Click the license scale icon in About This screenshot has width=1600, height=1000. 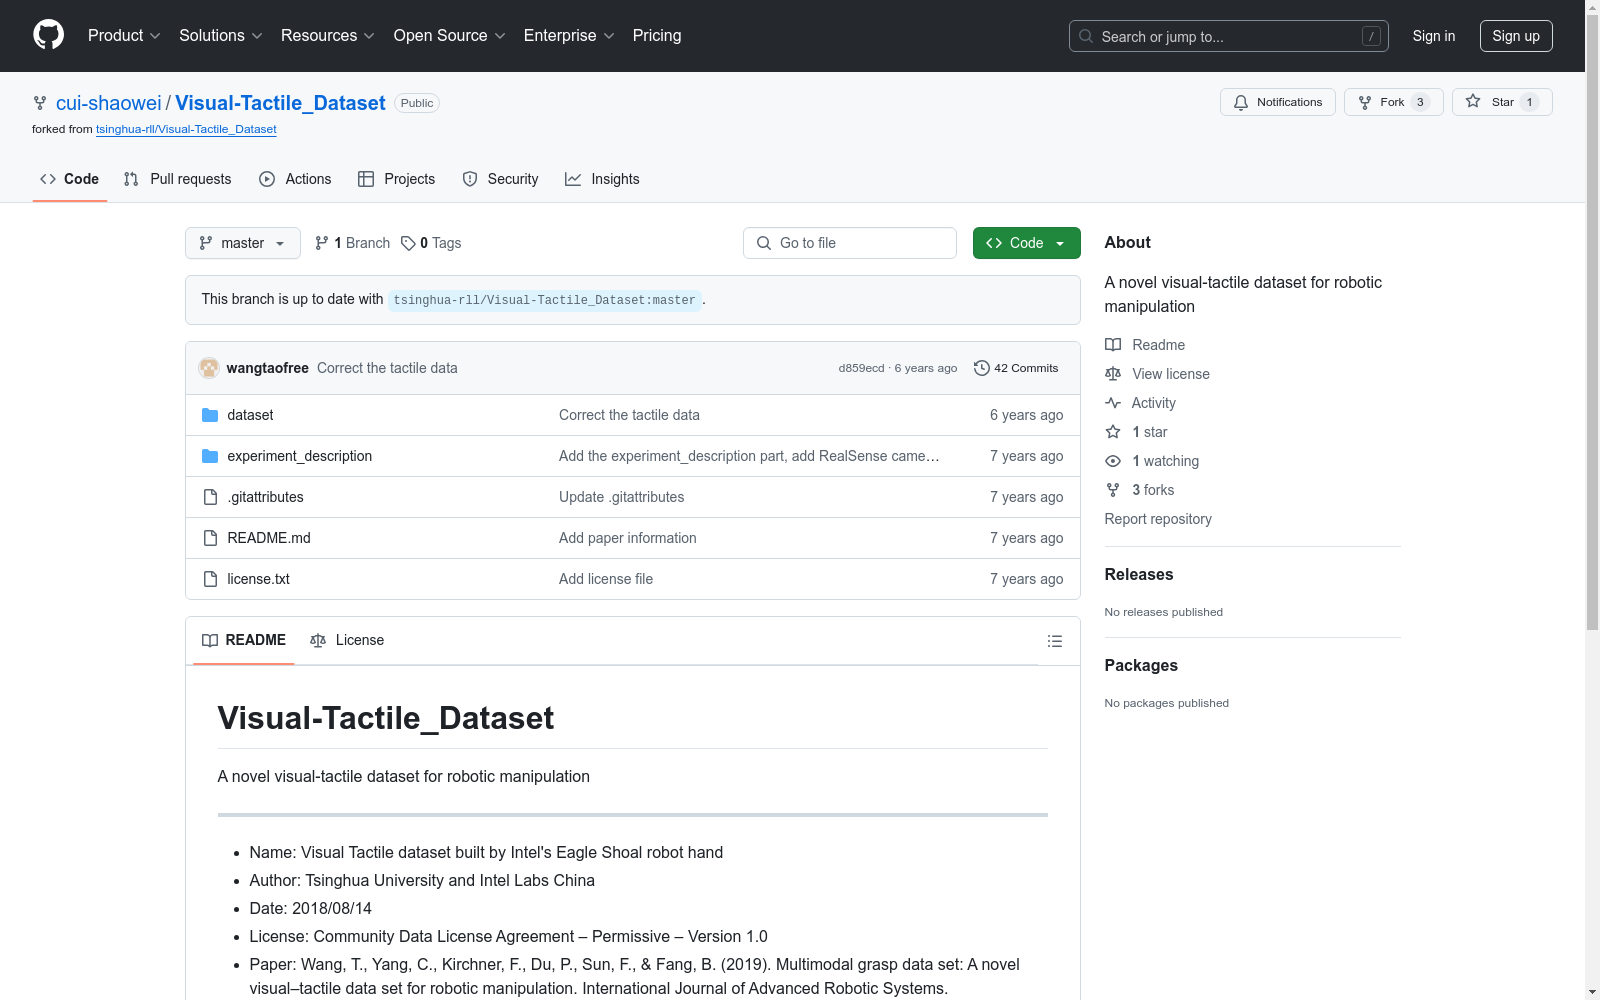tap(1113, 374)
